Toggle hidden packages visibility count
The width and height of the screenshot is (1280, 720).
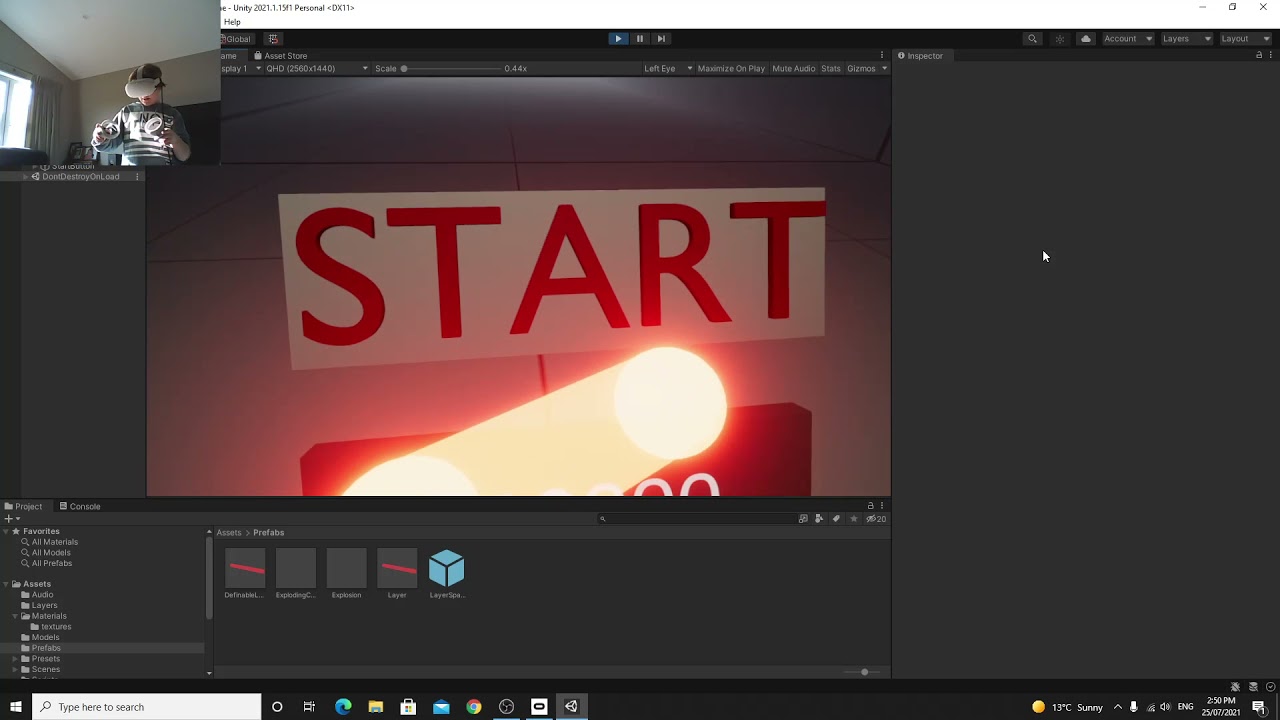click(876, 519)
